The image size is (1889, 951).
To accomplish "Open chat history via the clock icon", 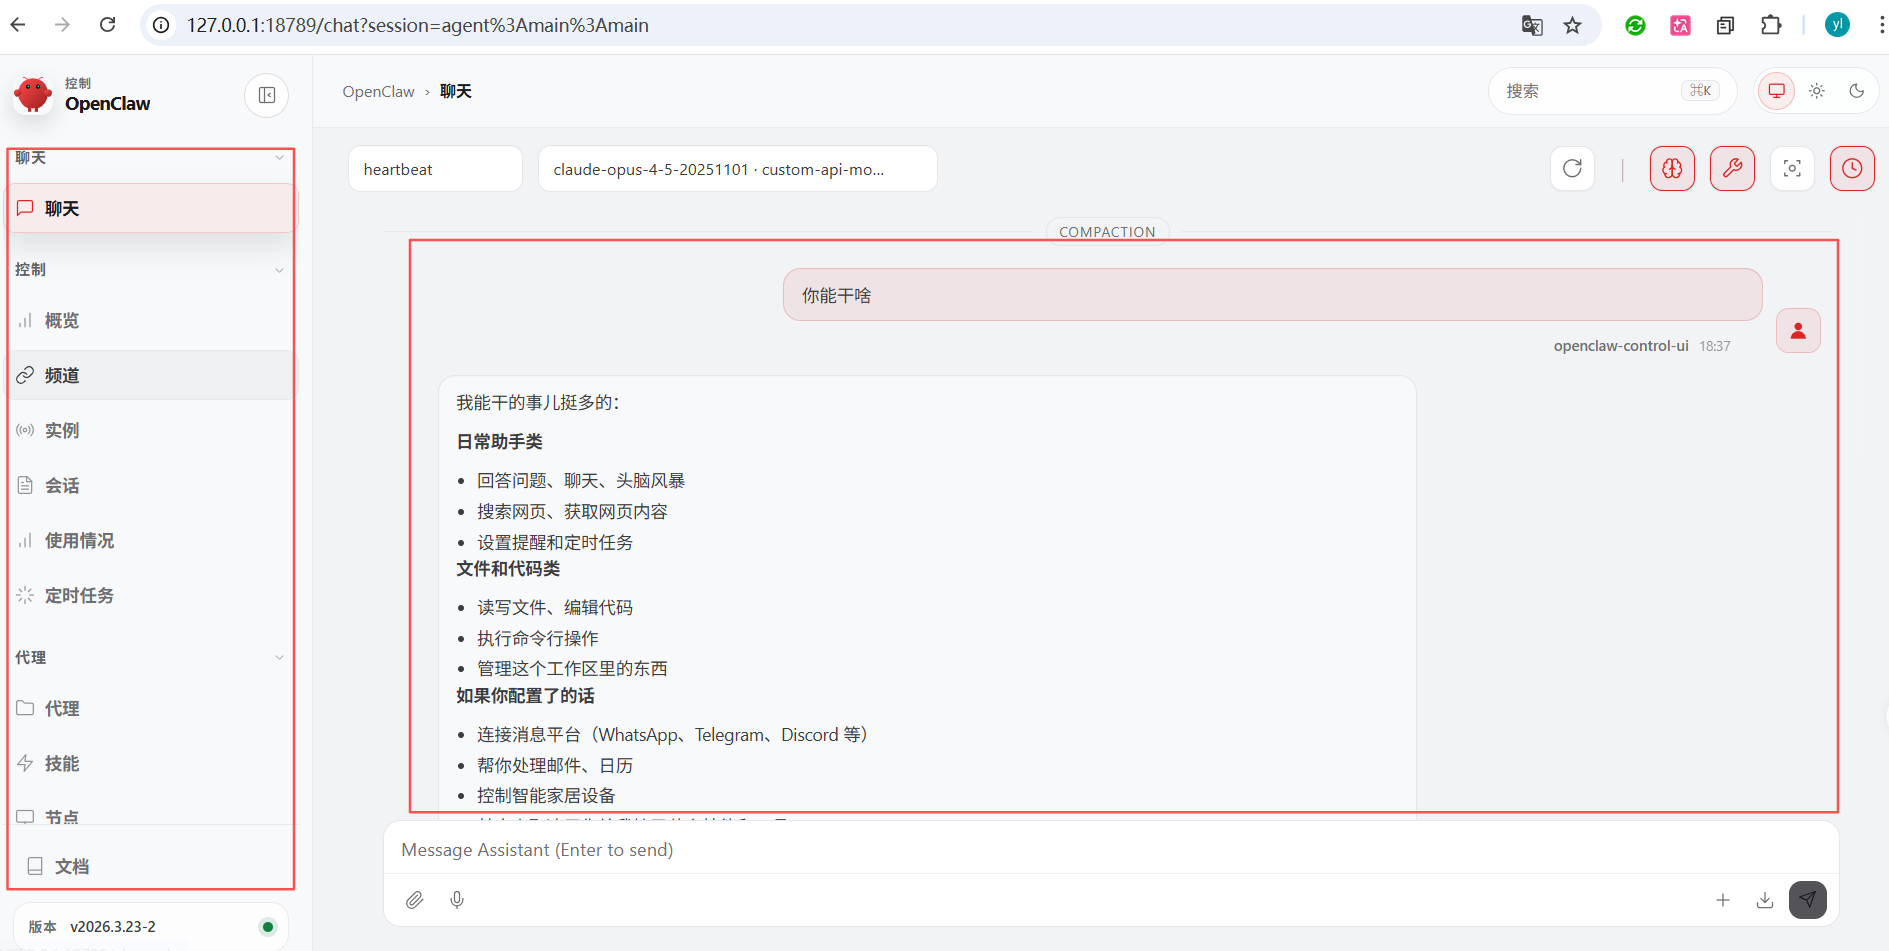I will 1851,168.
